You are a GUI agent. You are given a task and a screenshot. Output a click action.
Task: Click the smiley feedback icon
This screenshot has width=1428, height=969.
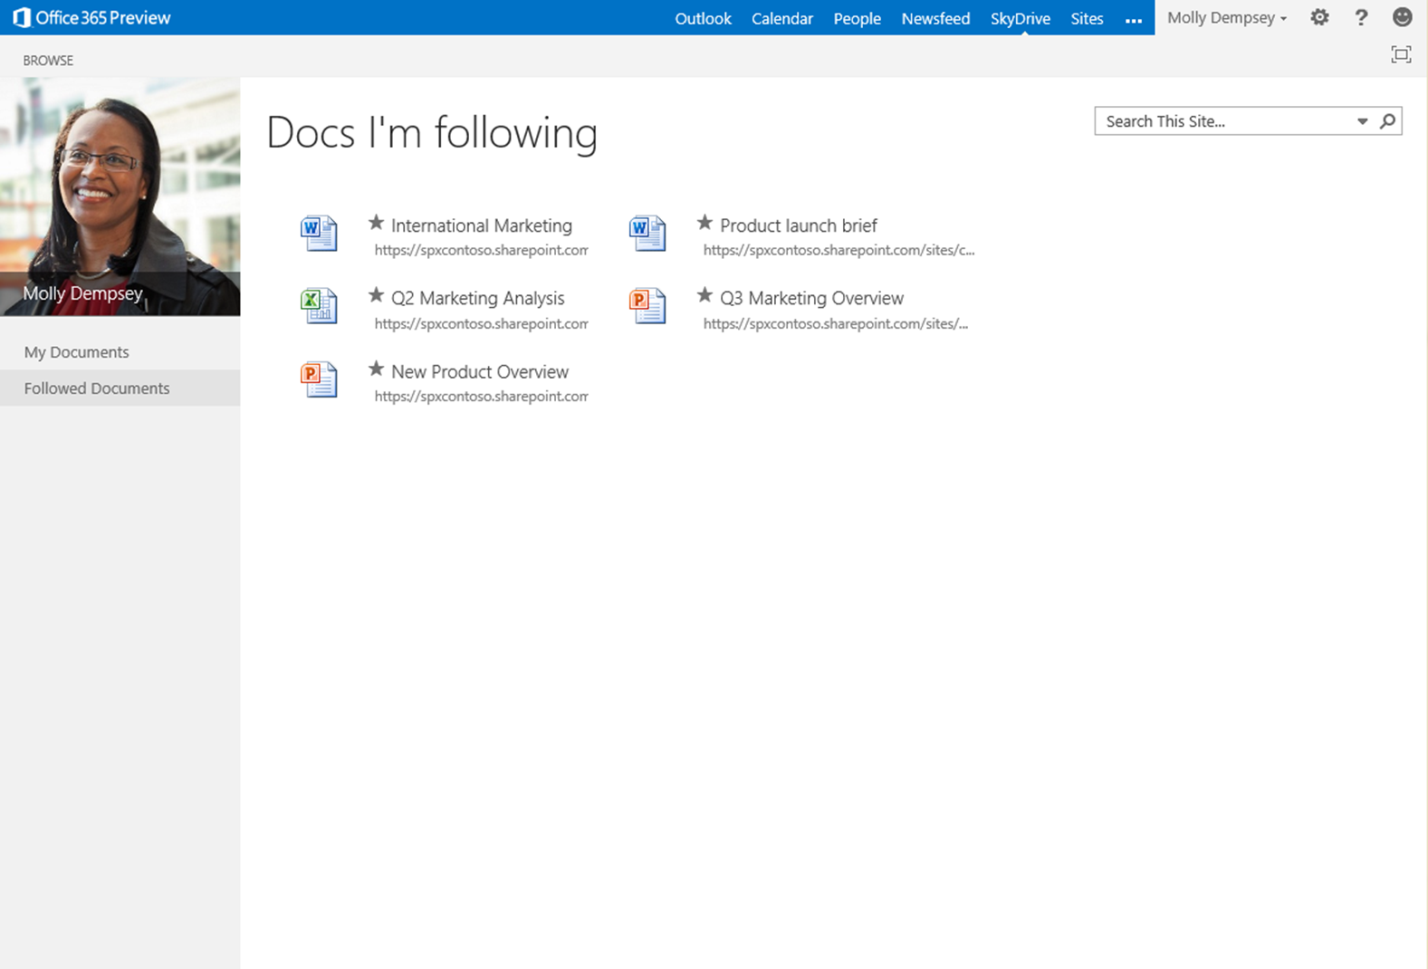coord(1402,18)
